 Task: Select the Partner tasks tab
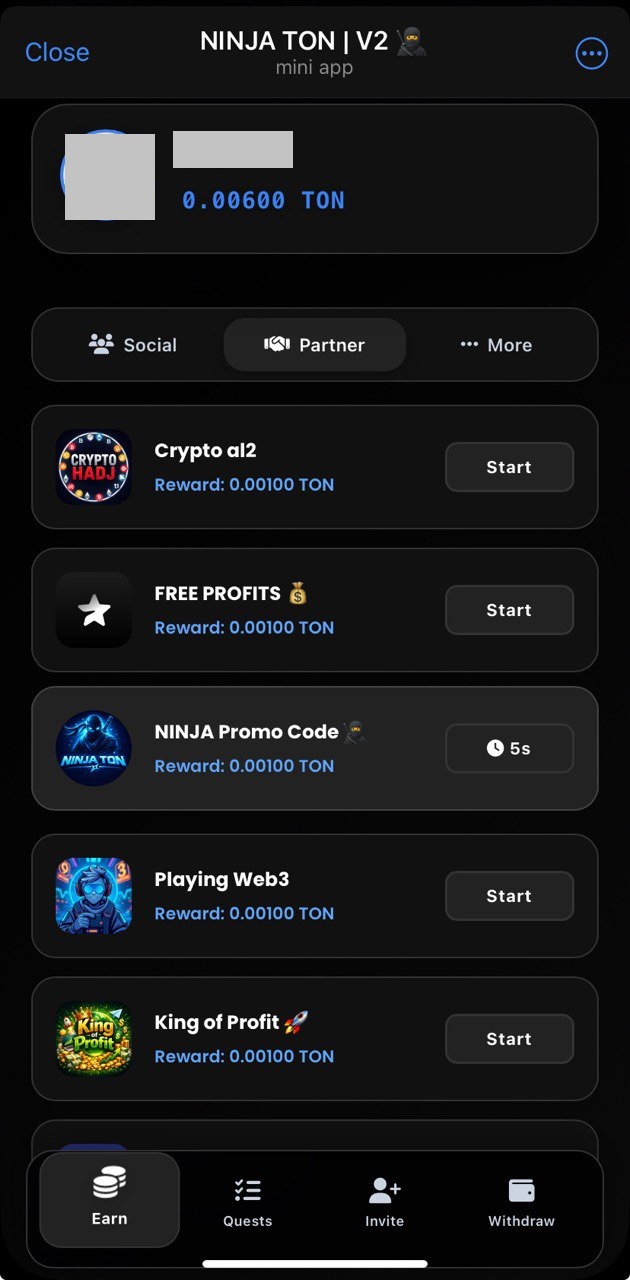(x=315, y=345)
